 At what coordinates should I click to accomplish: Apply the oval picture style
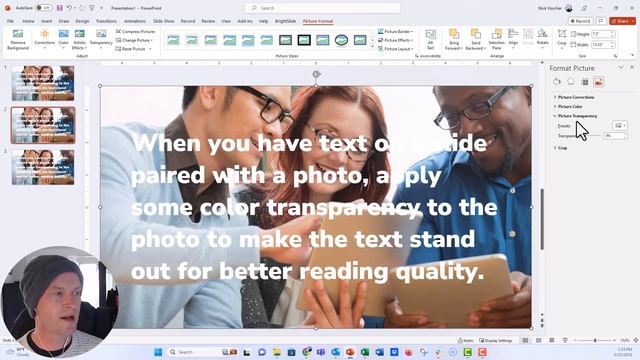[341, 40]
